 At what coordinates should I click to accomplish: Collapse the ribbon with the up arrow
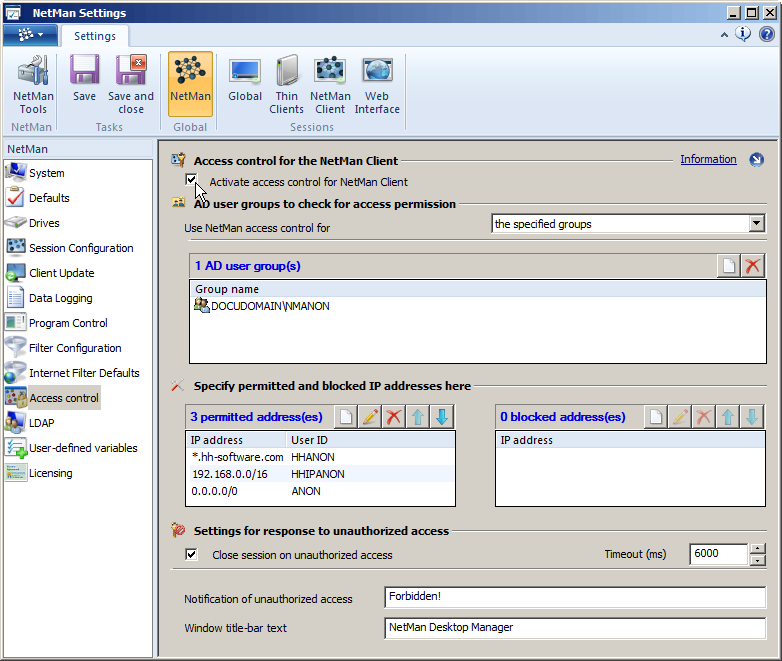[x=724, y=34]
